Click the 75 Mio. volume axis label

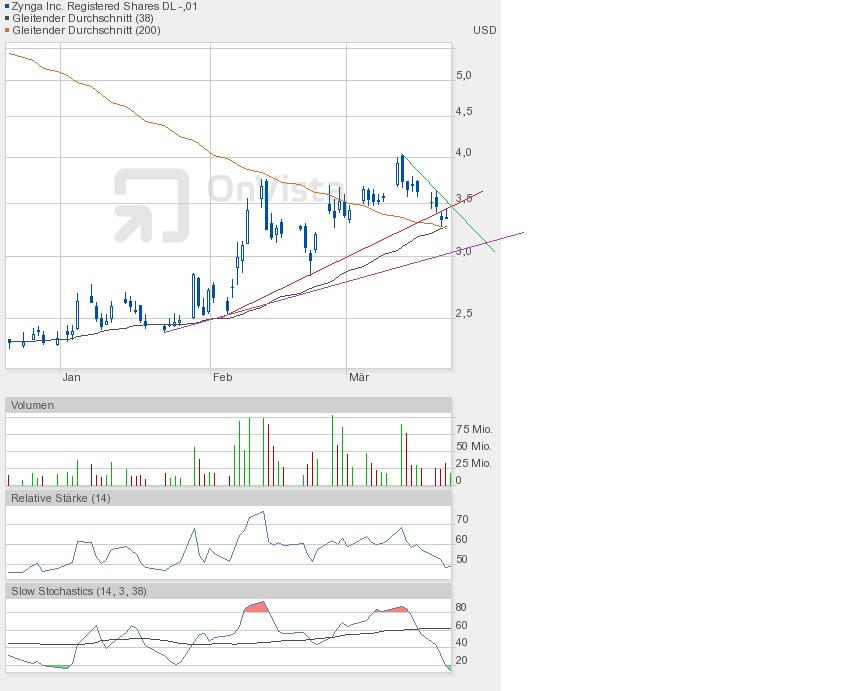tap(473, 429)
